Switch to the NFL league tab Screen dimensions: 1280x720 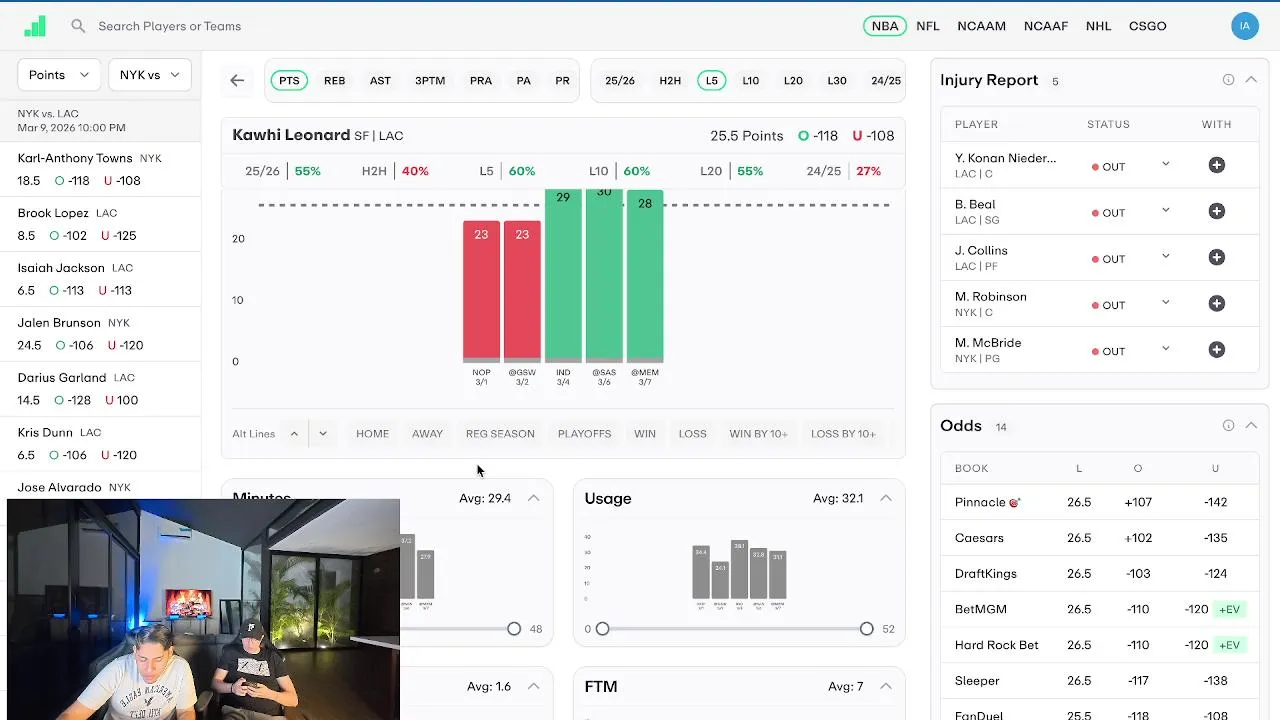[928, 26]
